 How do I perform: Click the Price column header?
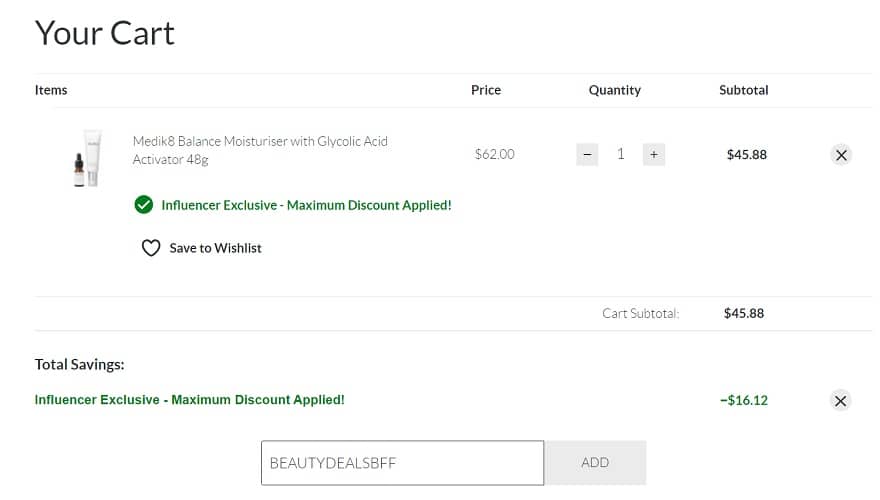point(486,90)
